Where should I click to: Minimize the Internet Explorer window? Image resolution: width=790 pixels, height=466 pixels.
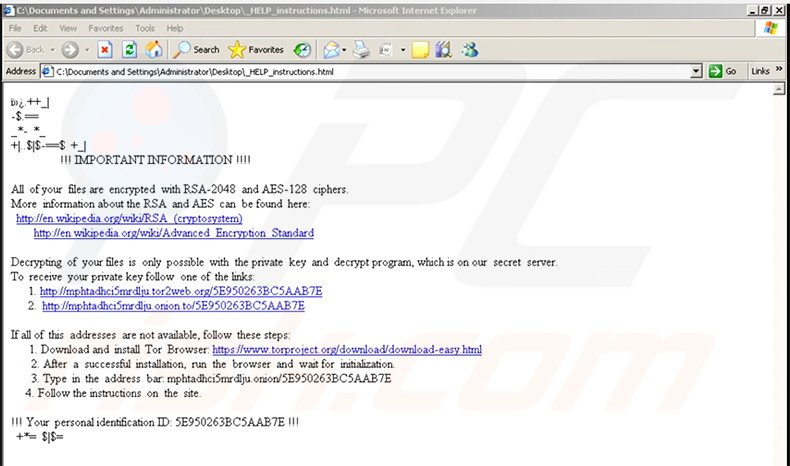(754, 10)
